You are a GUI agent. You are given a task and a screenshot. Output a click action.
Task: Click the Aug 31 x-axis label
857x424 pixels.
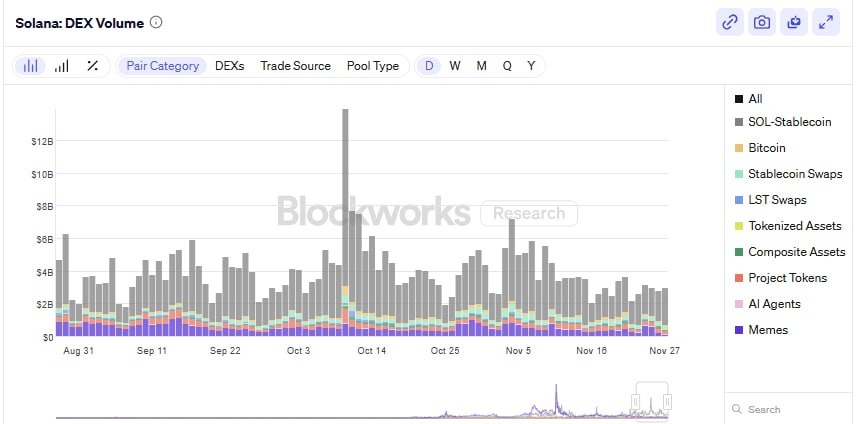pos(79,351)
